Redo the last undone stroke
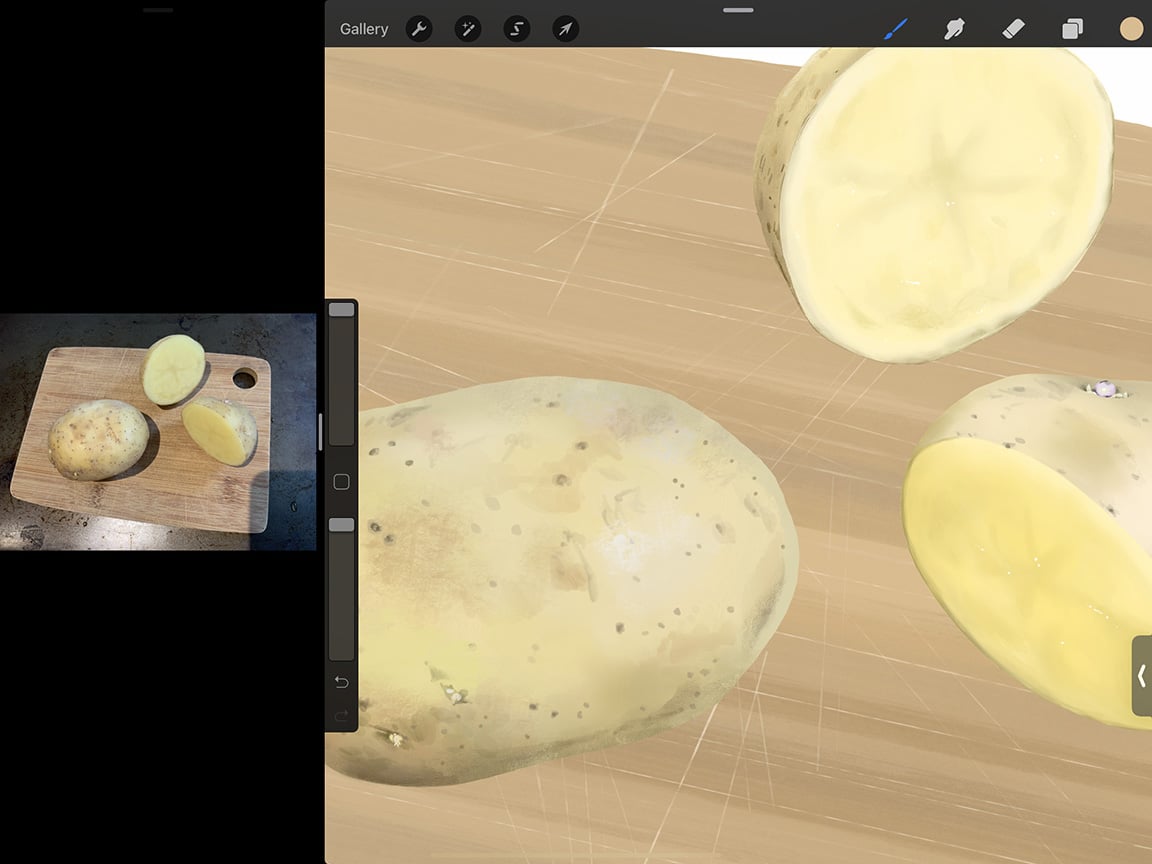The width and height of the screenshot is (1152, 864). point(340,716)
